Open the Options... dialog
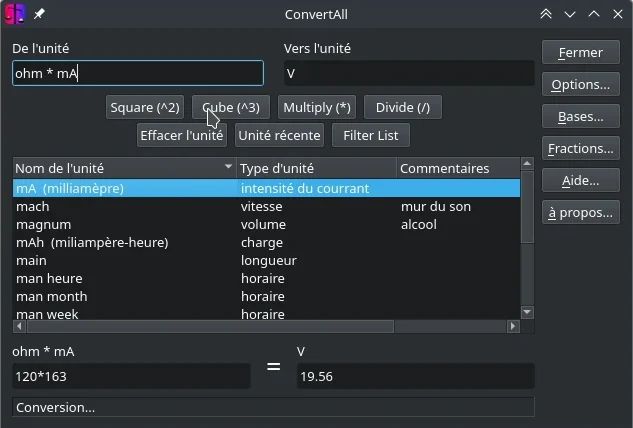 pyautogui.click(x=581, y=84)
